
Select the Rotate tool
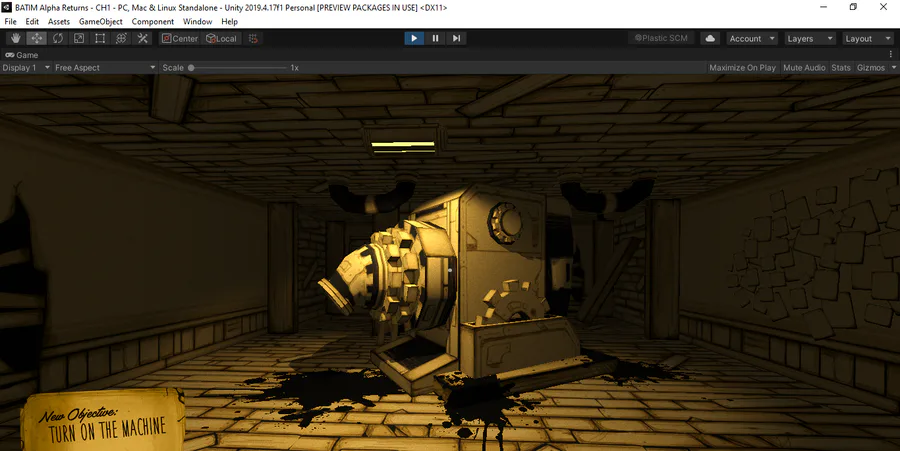[x=58, y=38]
